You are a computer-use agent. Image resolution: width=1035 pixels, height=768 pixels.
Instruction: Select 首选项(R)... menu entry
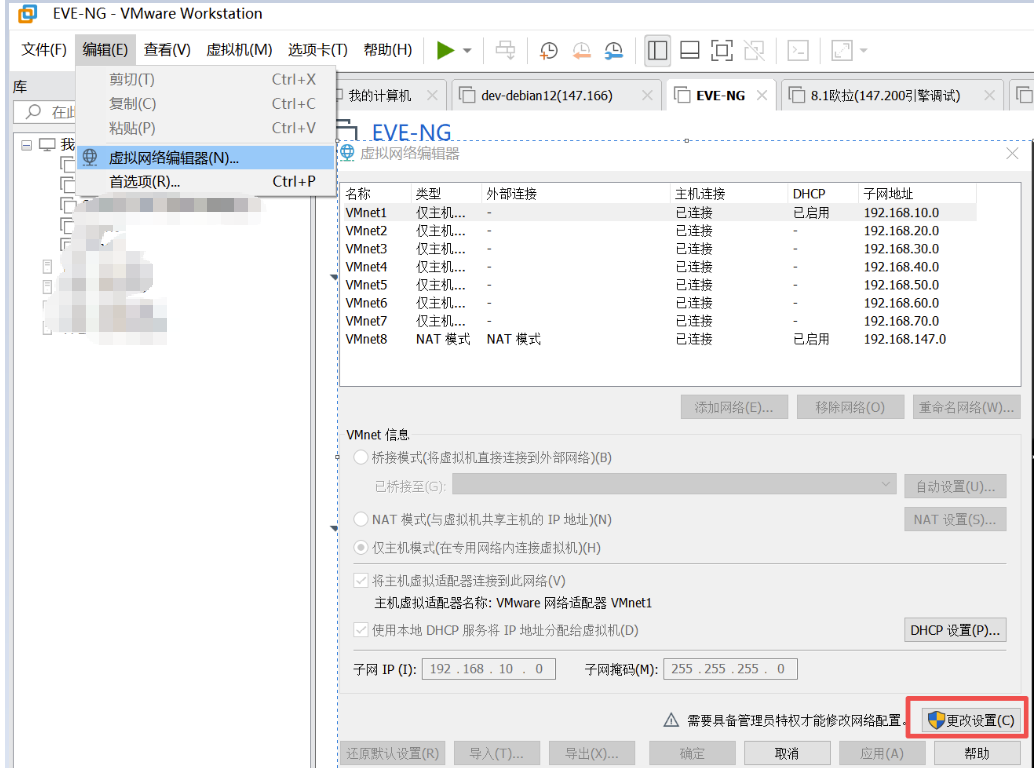205,181
